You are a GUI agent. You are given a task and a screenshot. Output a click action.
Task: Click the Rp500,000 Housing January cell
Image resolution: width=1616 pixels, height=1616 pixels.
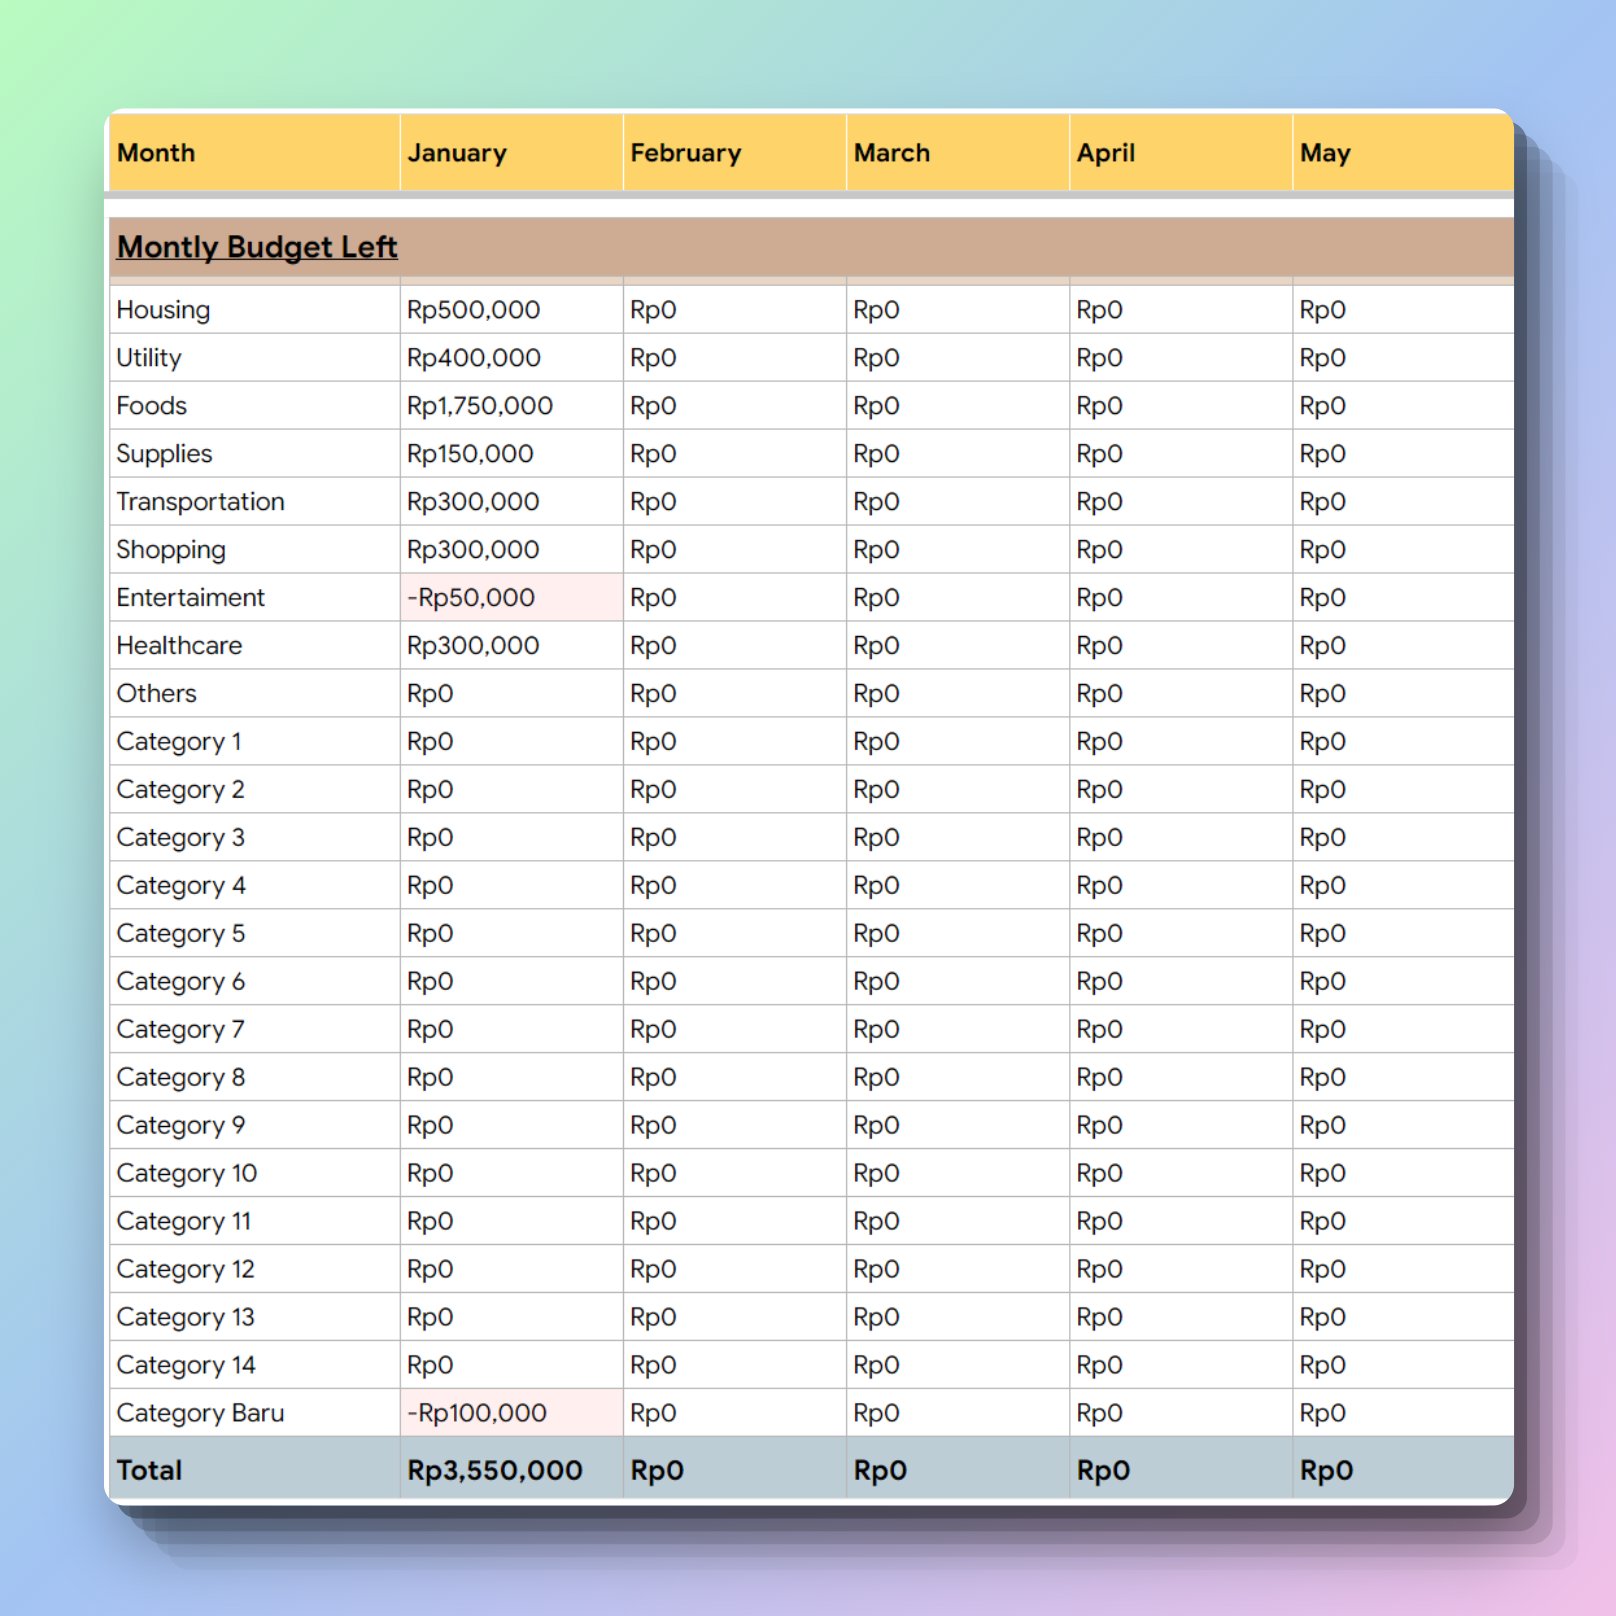(474, 309)
